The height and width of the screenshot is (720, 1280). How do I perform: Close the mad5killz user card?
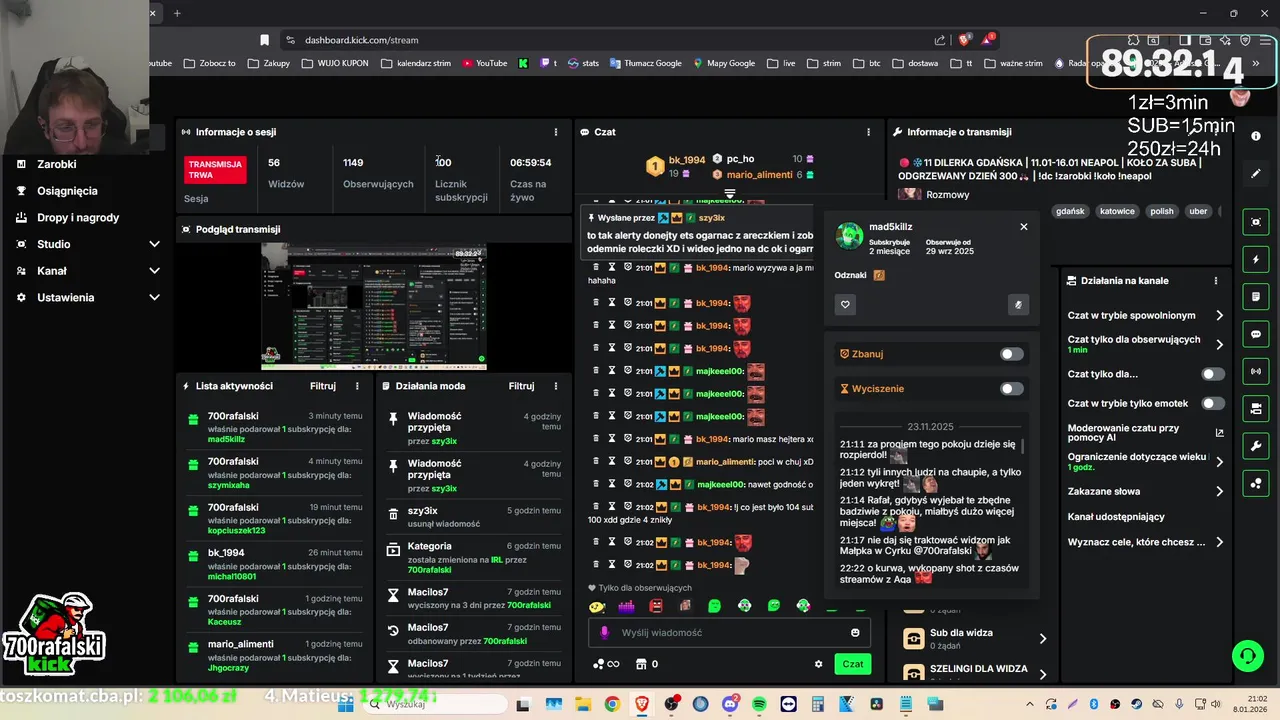tap(1023, 227)
